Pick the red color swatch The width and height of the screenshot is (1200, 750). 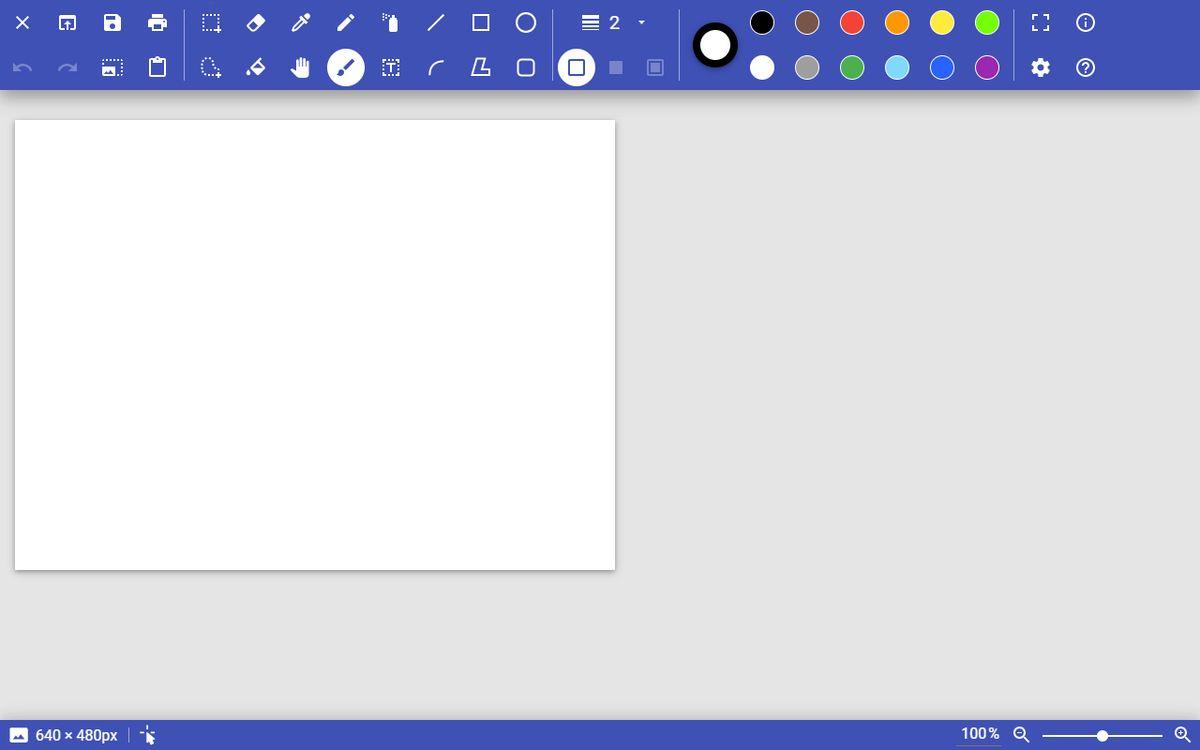[x=852, y=23]
